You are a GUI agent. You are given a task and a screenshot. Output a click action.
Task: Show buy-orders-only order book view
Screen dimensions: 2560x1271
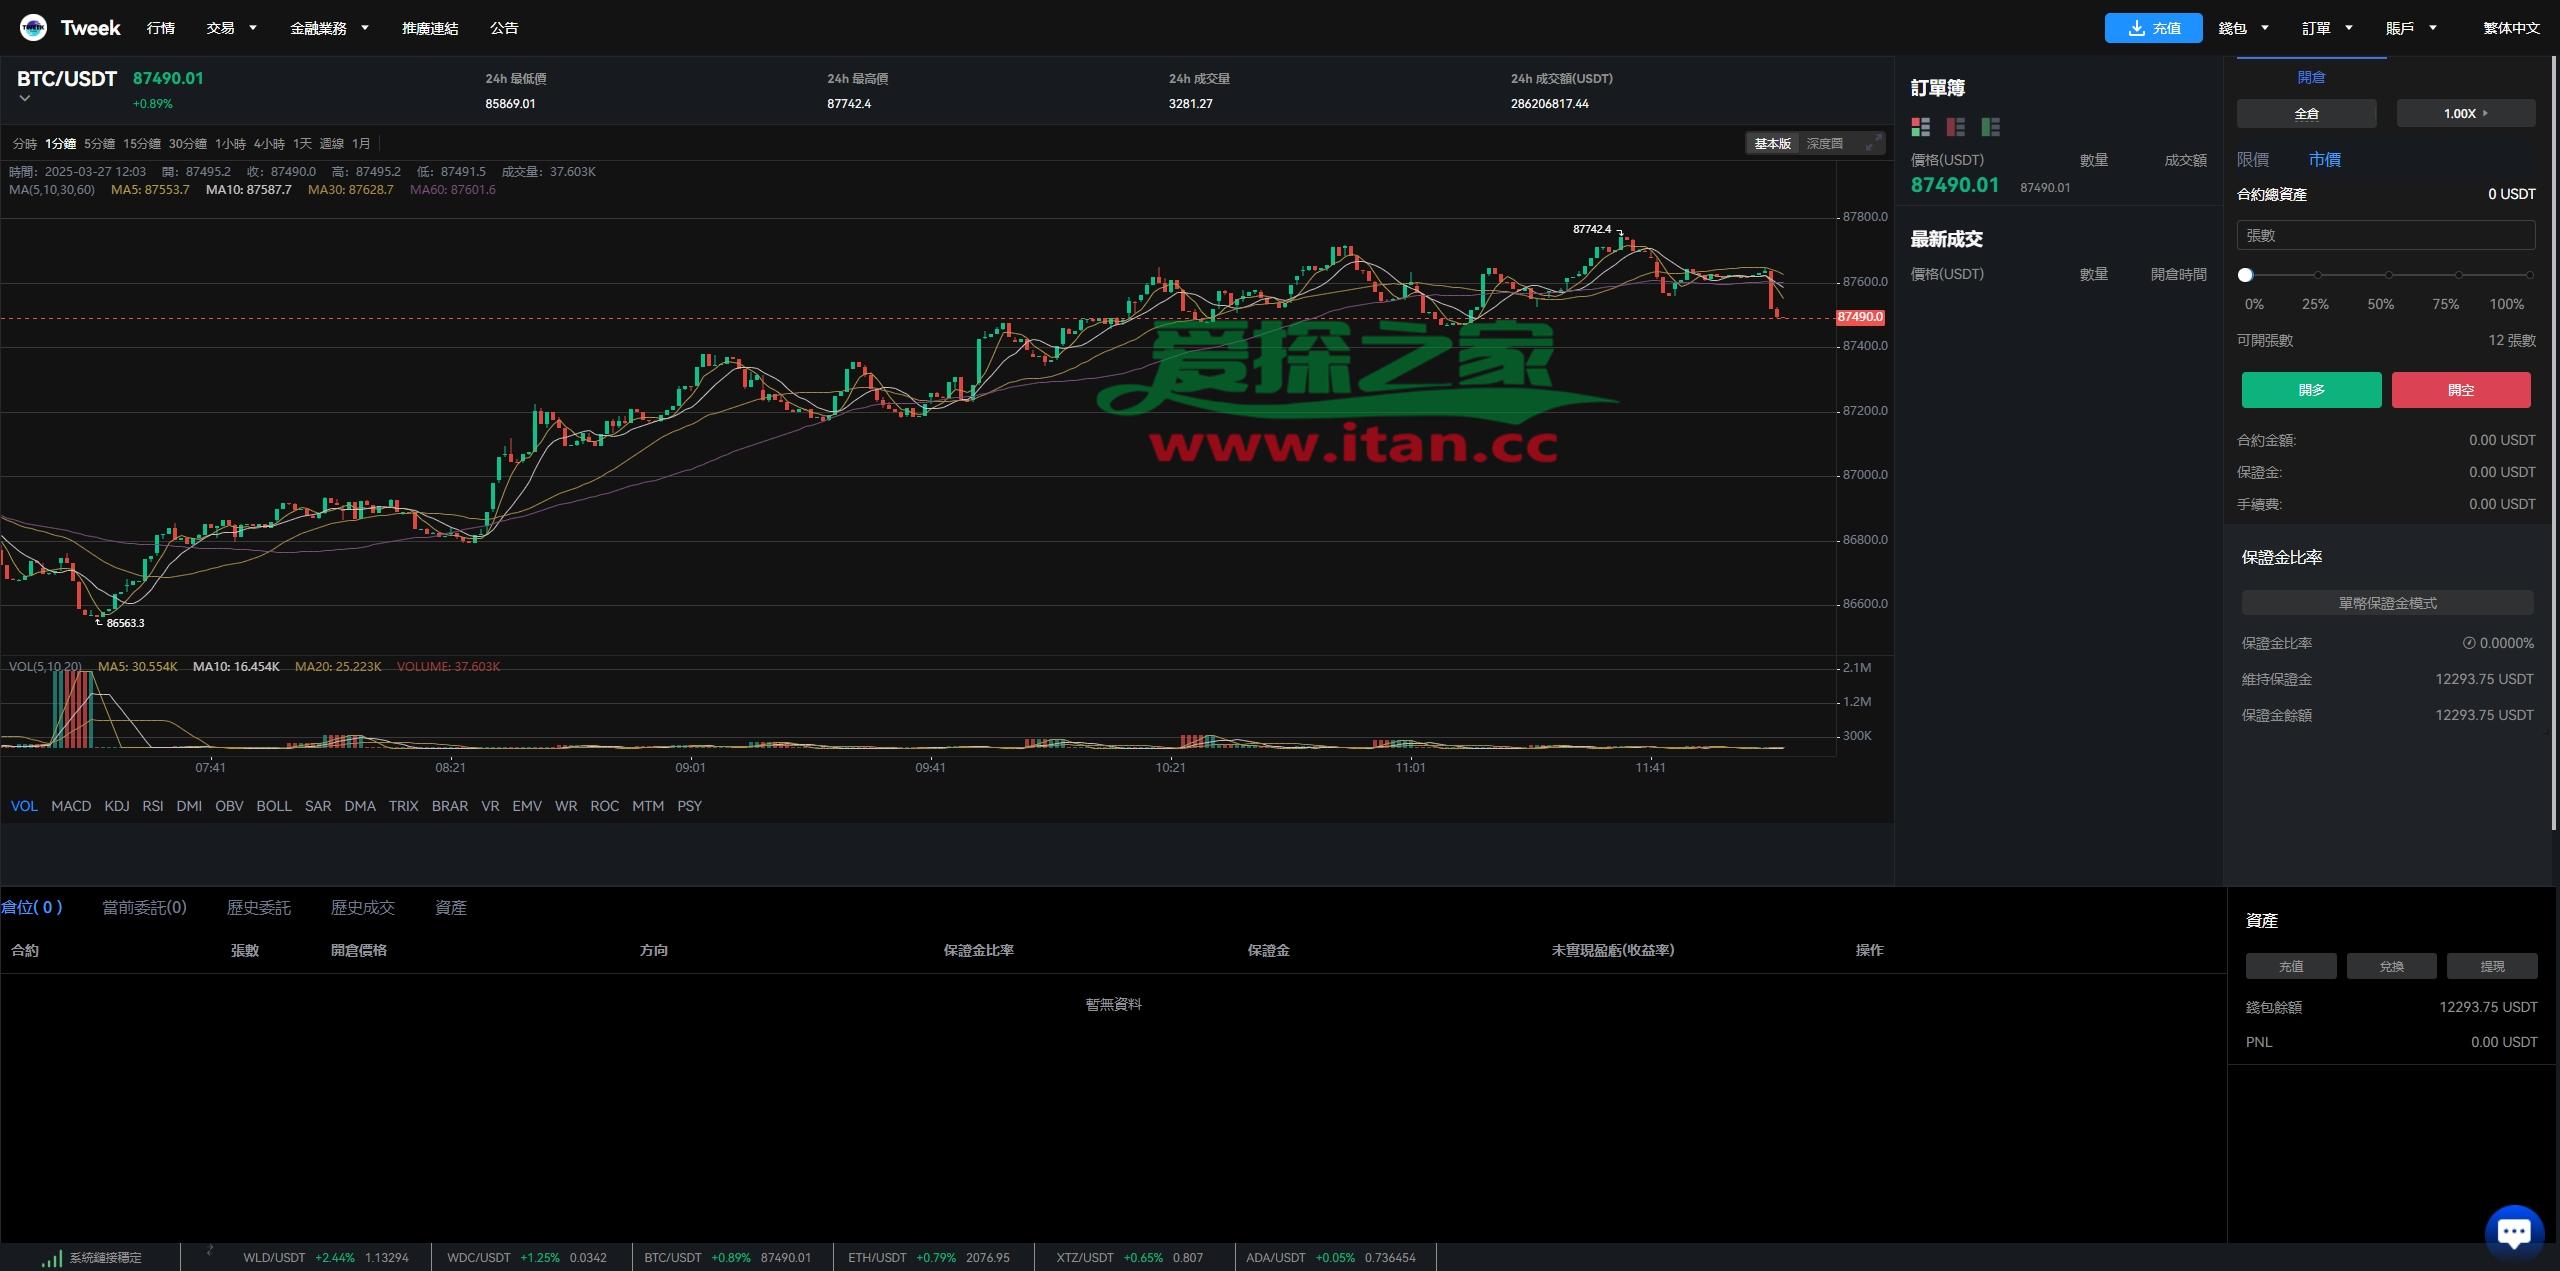click(x=1990, y=127)
